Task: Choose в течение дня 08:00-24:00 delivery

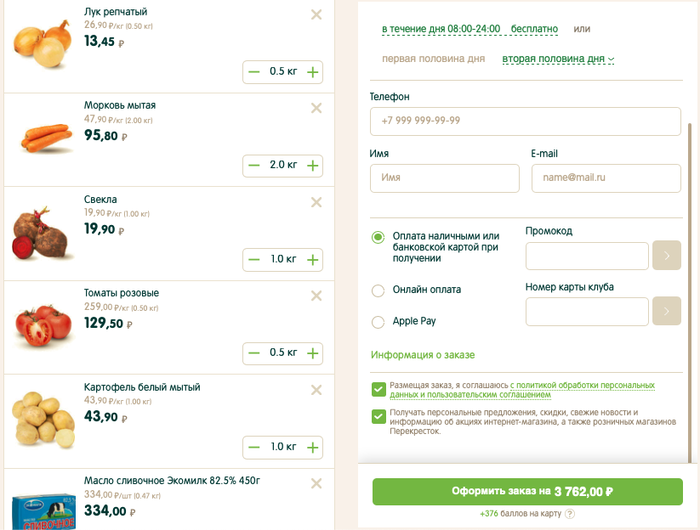Action: pyautogui.click(x=441, y=30)
